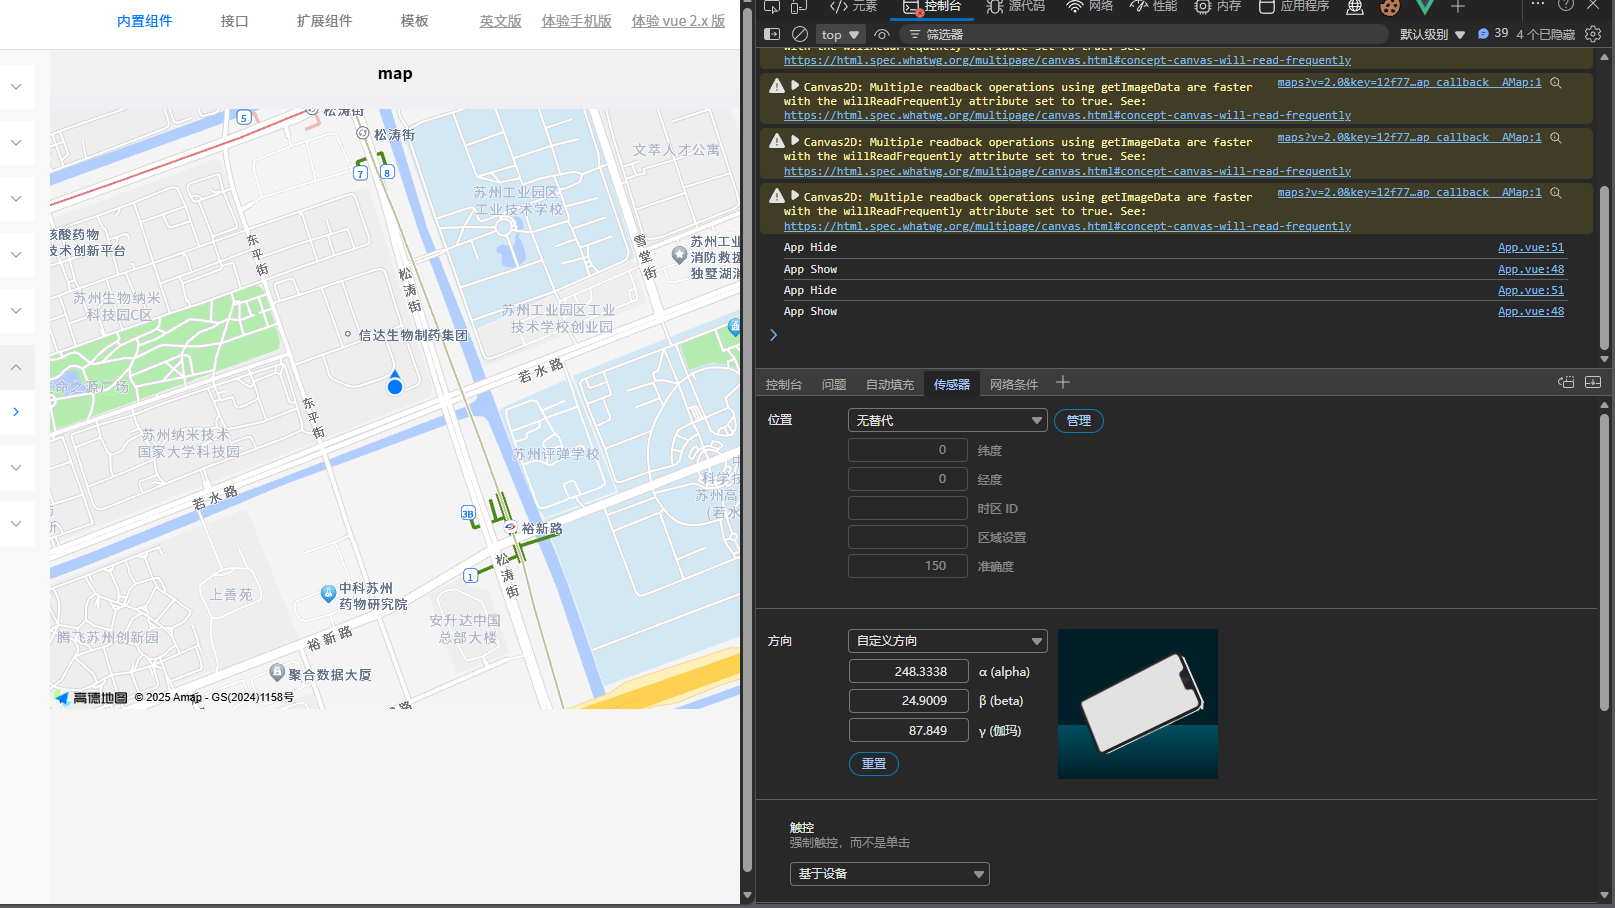Click the blue location marker on map
Image resolution: width=1615 pixels, height=908 pixels.
coord(395,385)
